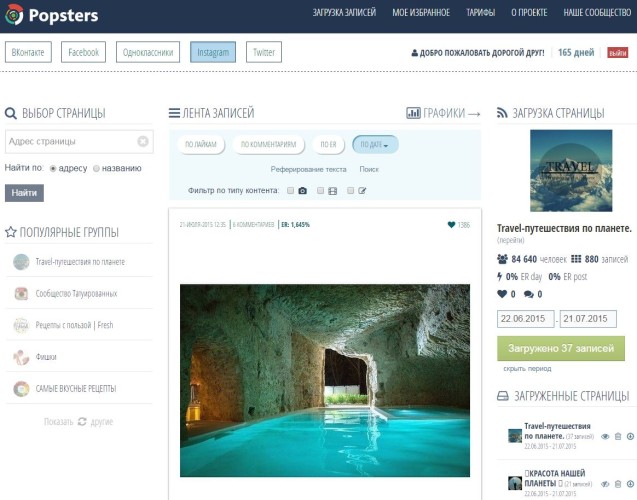The image size is (637, 500).
Task: Enable the photo content filter checkbox
Action: click(290, 190)
